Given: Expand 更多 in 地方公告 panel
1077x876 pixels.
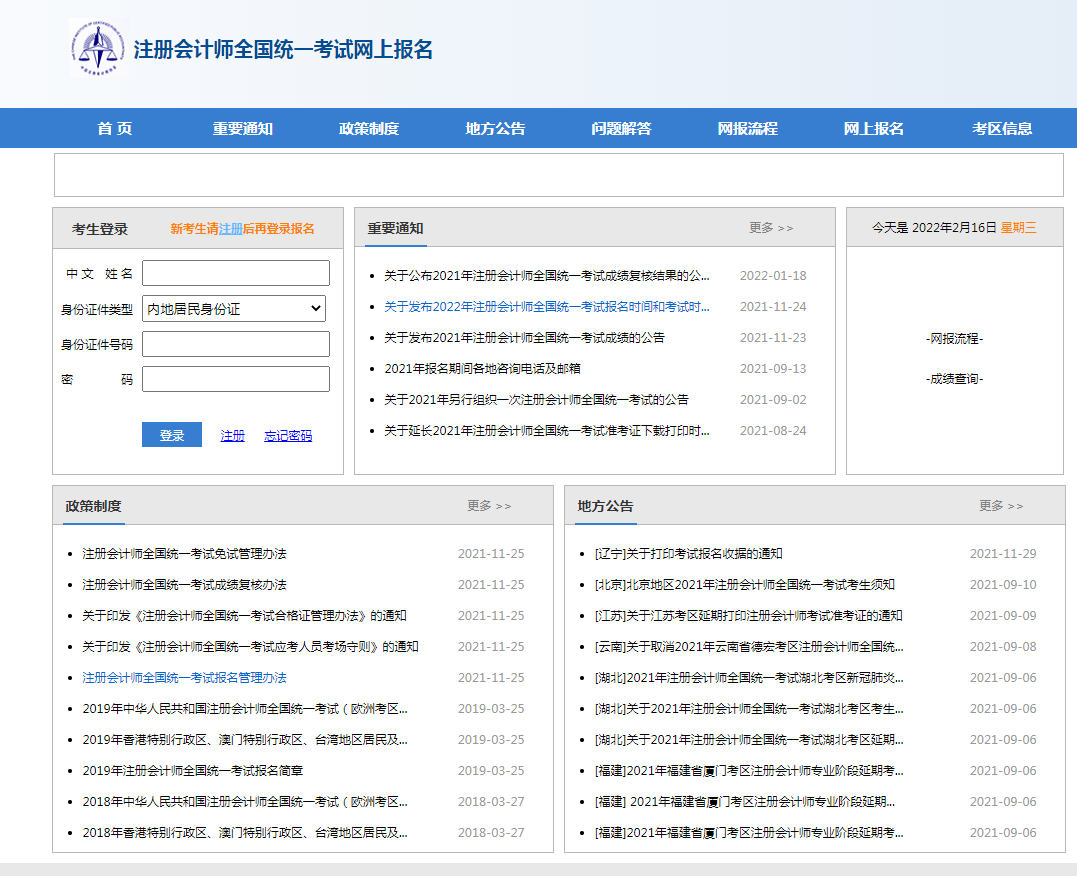Looking at the screenshot, I should (1000, 506).
